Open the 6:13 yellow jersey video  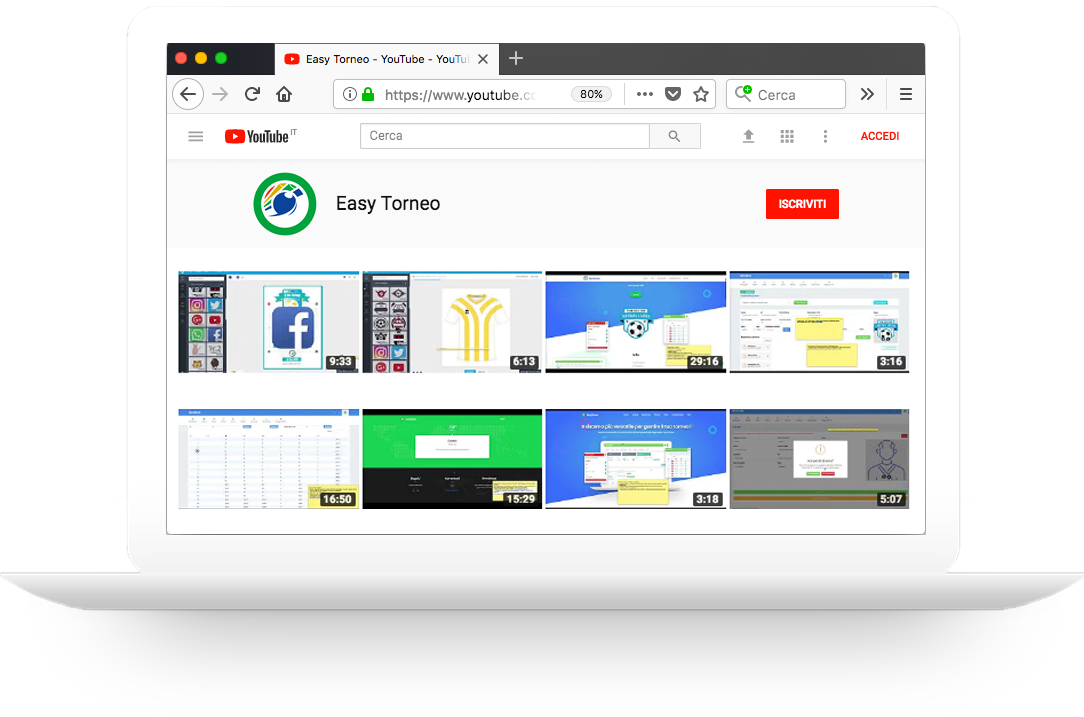pyautogui.click(x=452, y=322)
